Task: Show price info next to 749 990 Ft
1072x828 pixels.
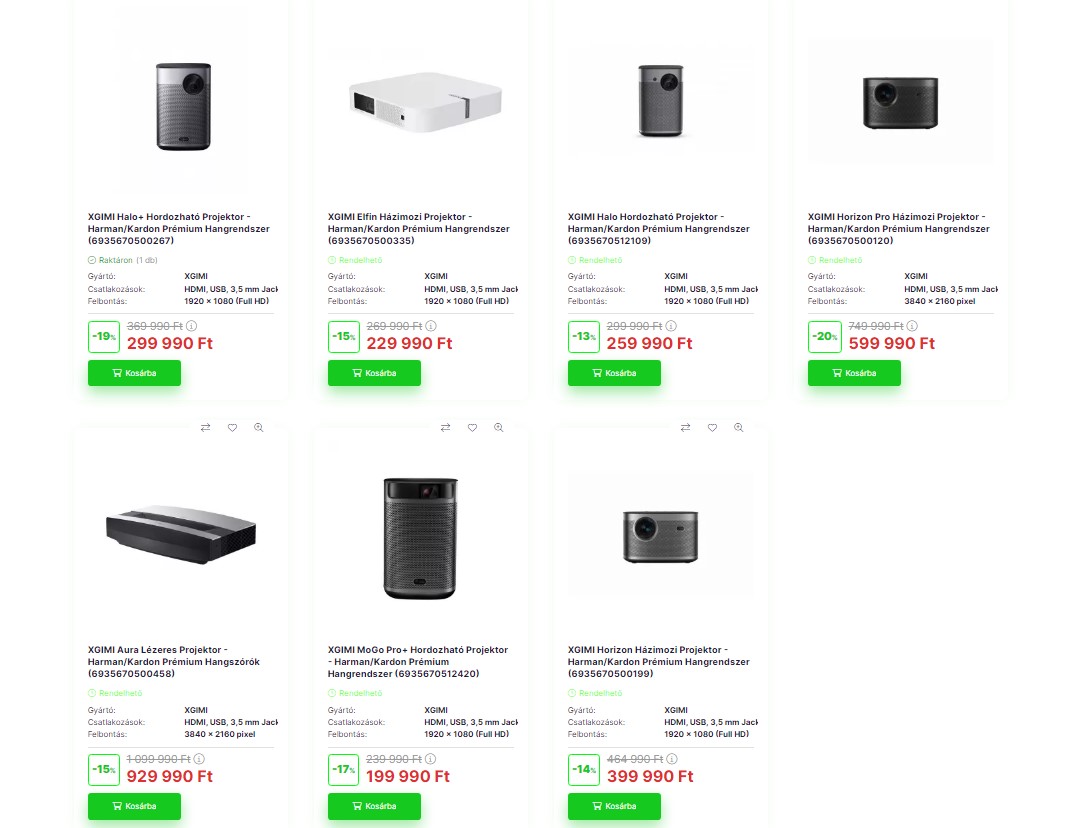Action: tap(912, 326)
